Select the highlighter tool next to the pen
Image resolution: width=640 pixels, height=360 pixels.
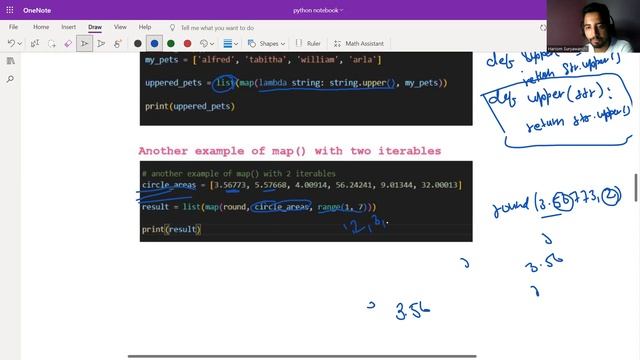(x=101, y=43)
